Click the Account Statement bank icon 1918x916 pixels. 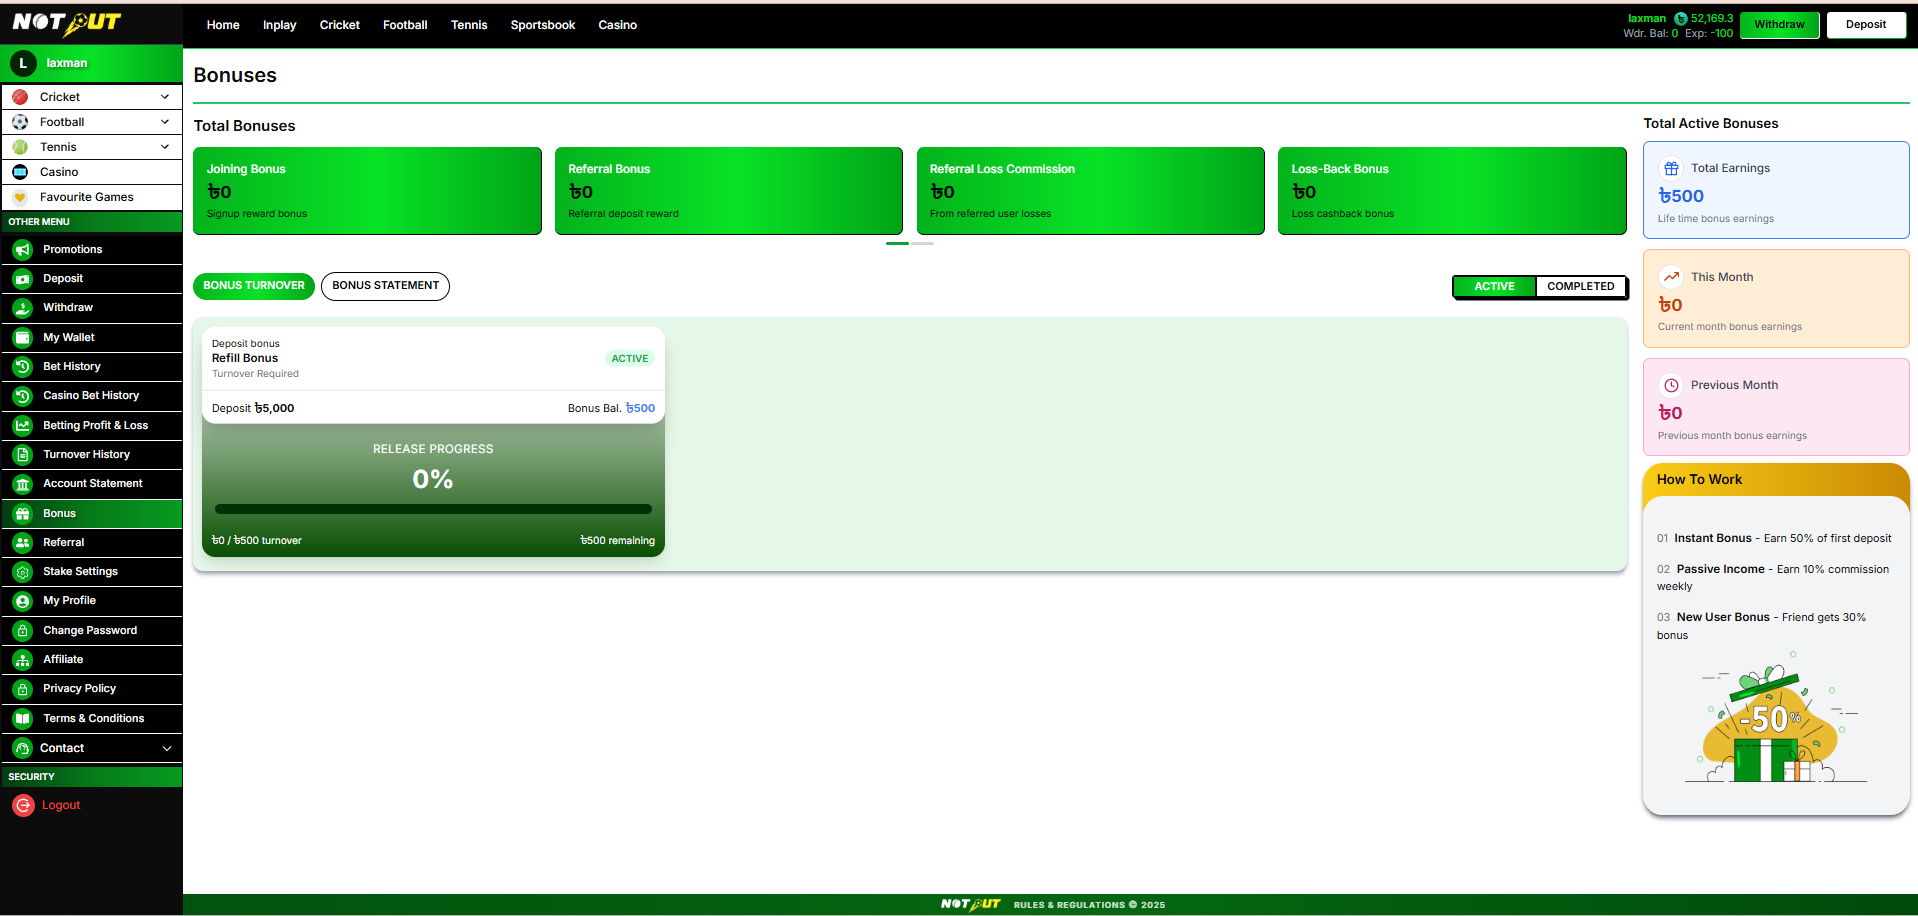pos(23,484)
